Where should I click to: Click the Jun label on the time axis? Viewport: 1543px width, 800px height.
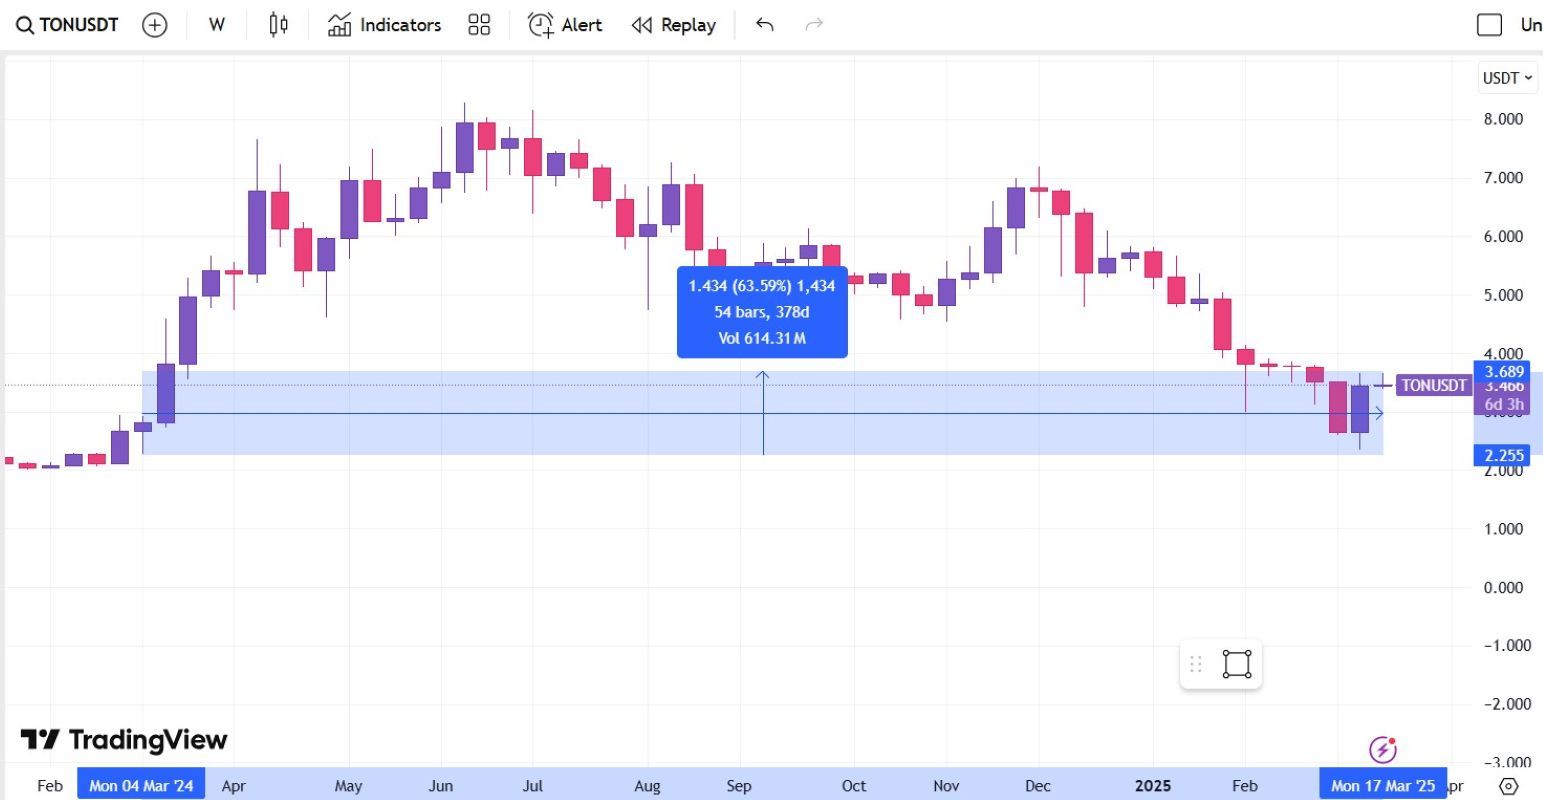click(x=441, y=786)
